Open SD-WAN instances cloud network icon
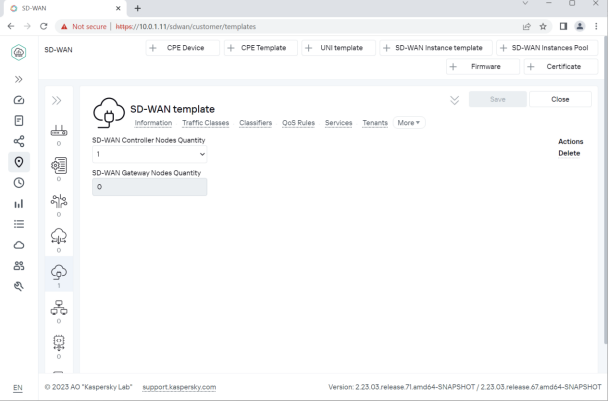This screenshot has height=405, width=609. (x=59, y=236)
